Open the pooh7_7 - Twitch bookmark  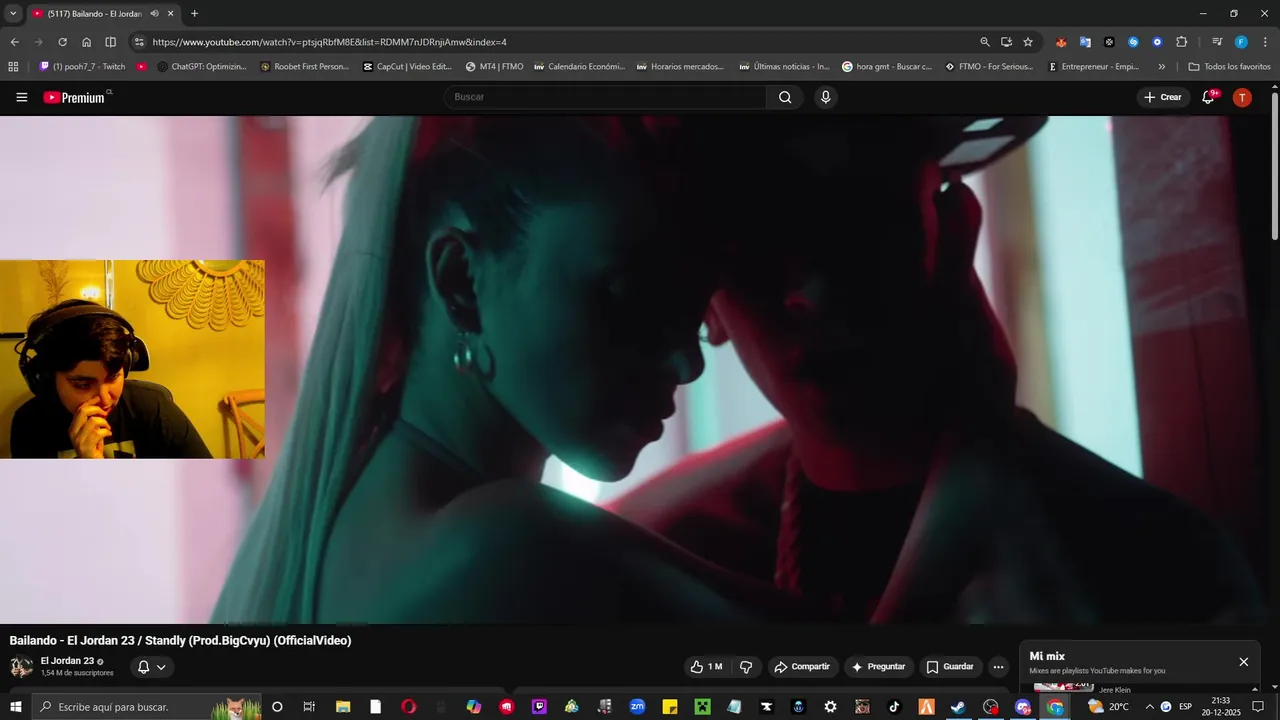click(x=82, y=67)
